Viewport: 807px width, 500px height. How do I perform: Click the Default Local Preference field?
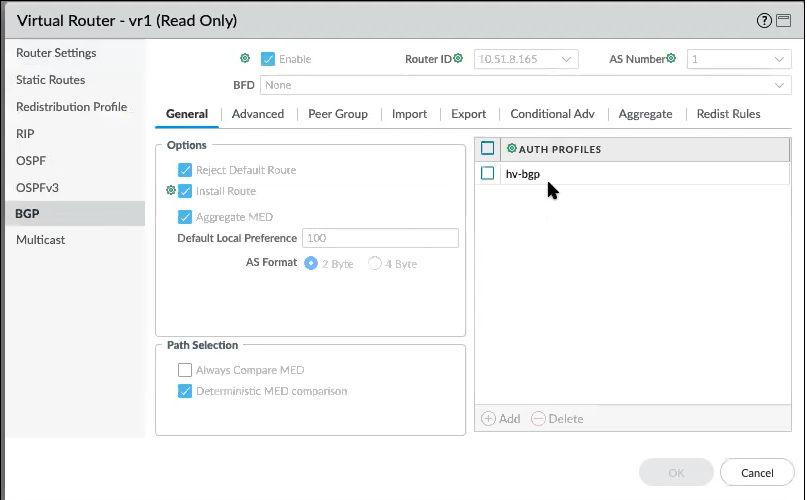tap(380, 238)
